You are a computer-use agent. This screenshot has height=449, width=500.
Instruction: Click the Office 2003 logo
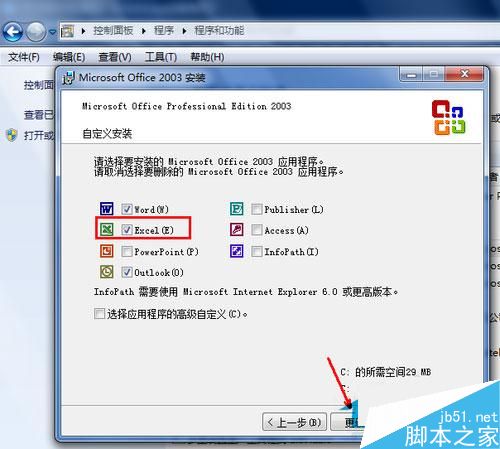point(449,117)
